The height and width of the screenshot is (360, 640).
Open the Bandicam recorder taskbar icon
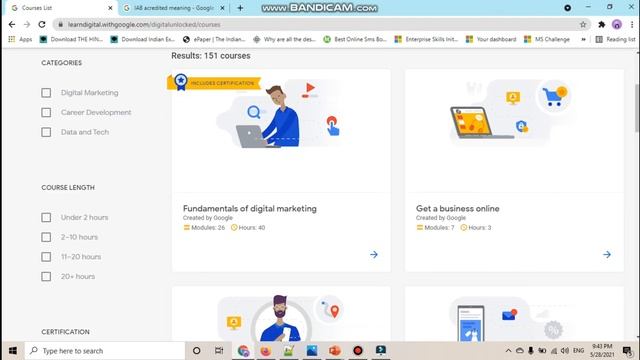[358, 351]
